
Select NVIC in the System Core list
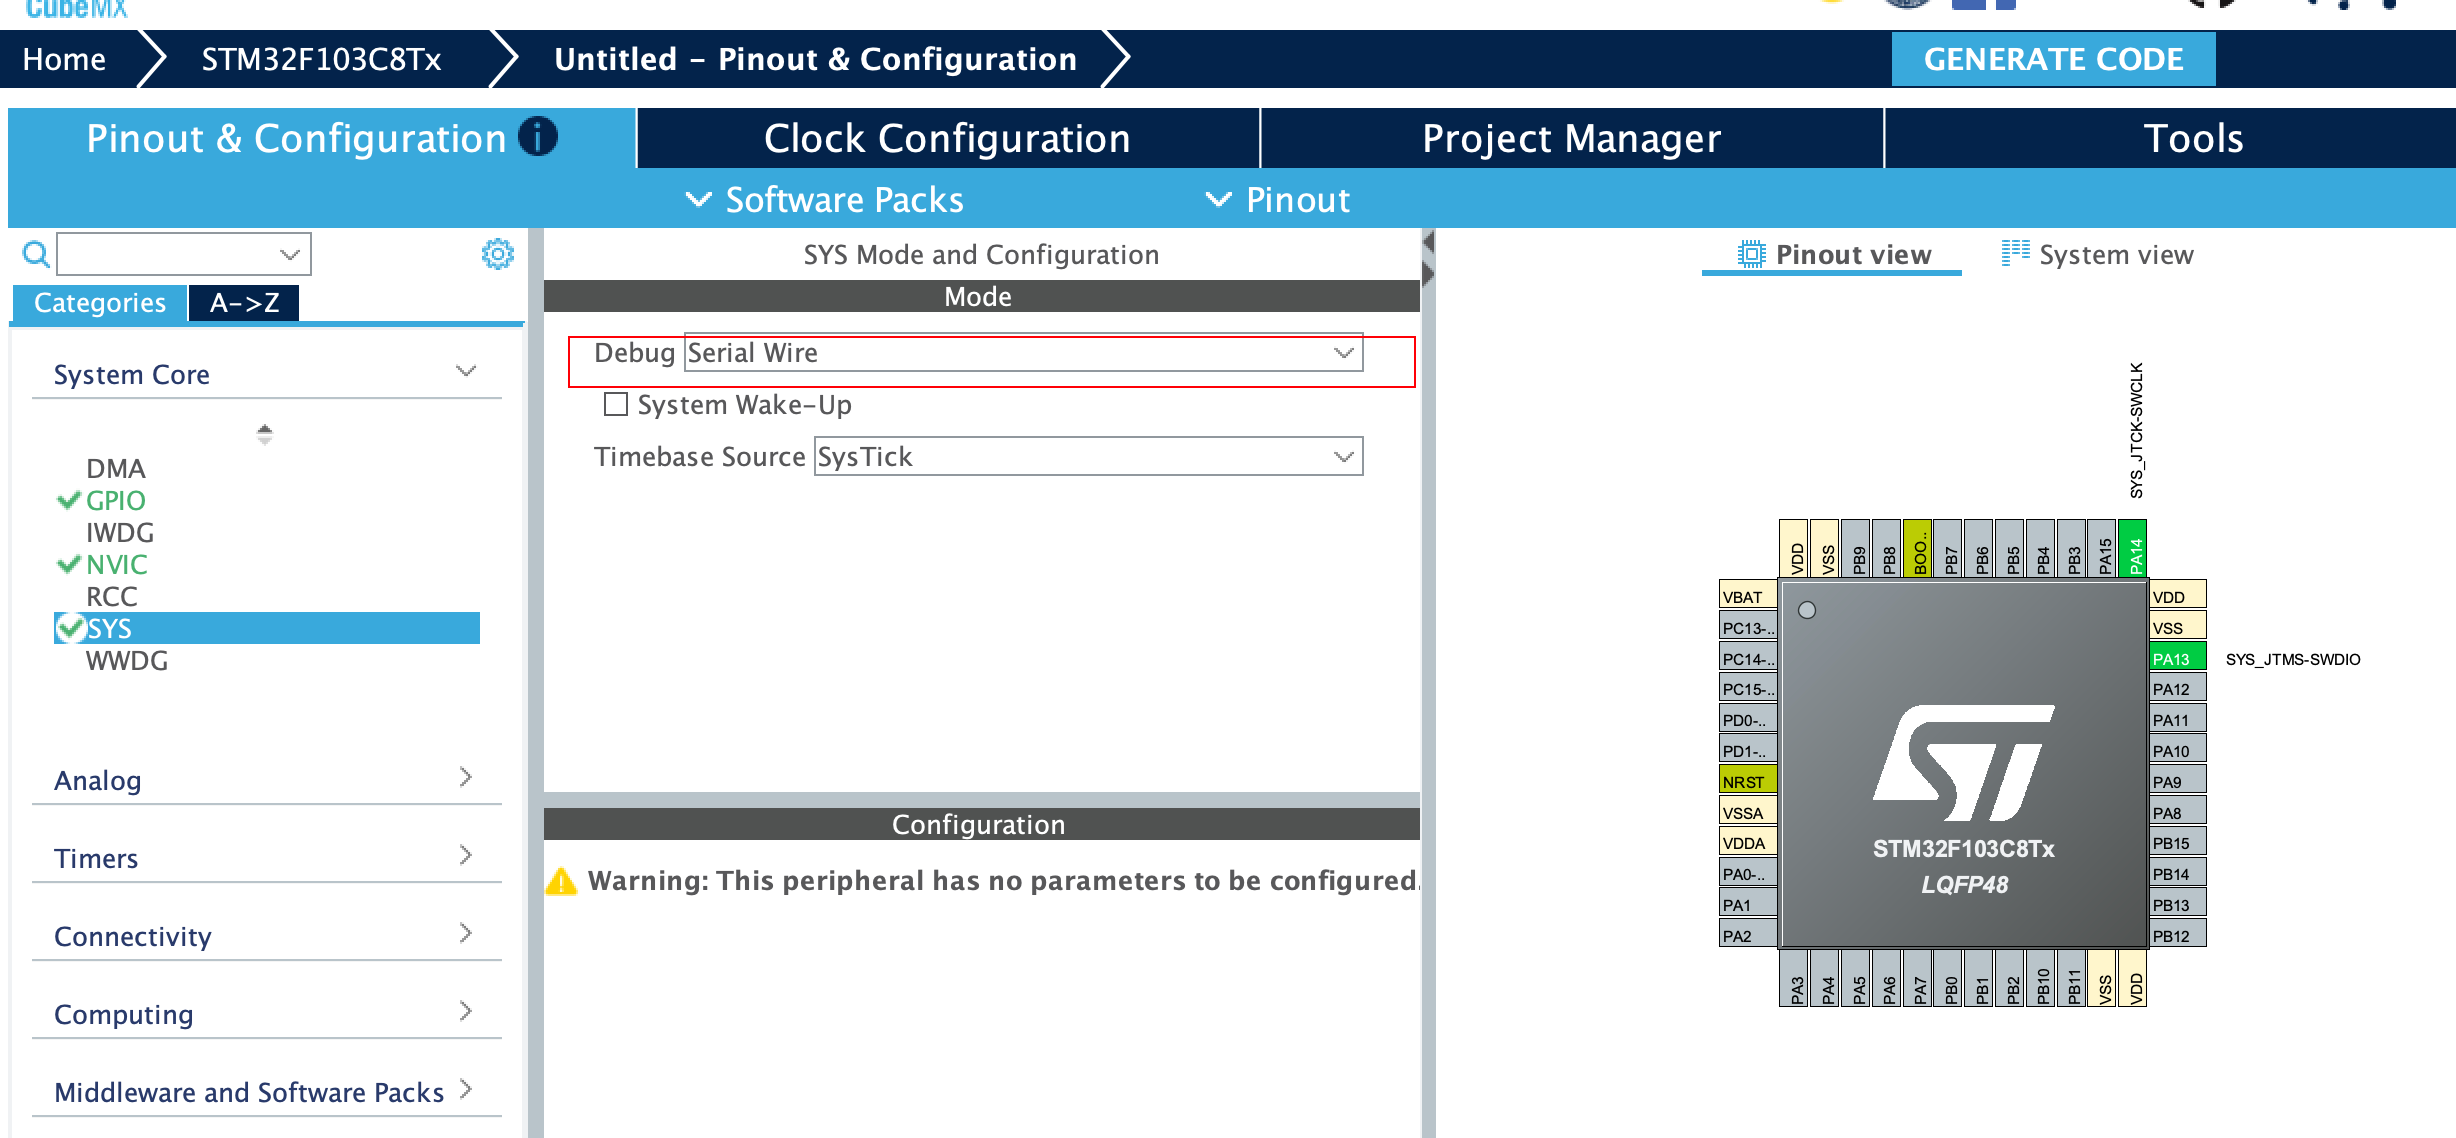point(117,564)
